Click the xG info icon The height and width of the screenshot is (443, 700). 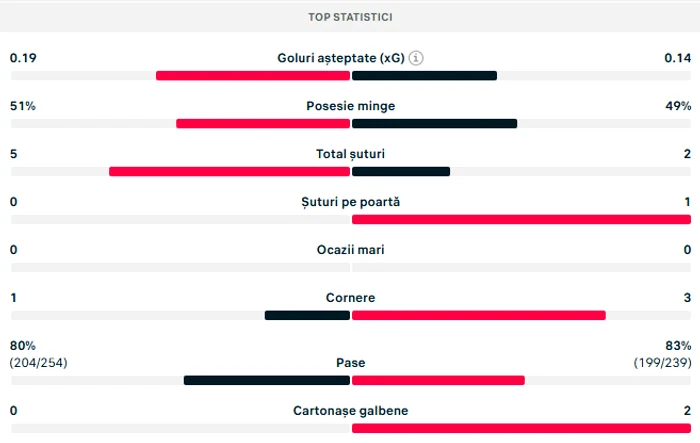(x=417, y=58)
